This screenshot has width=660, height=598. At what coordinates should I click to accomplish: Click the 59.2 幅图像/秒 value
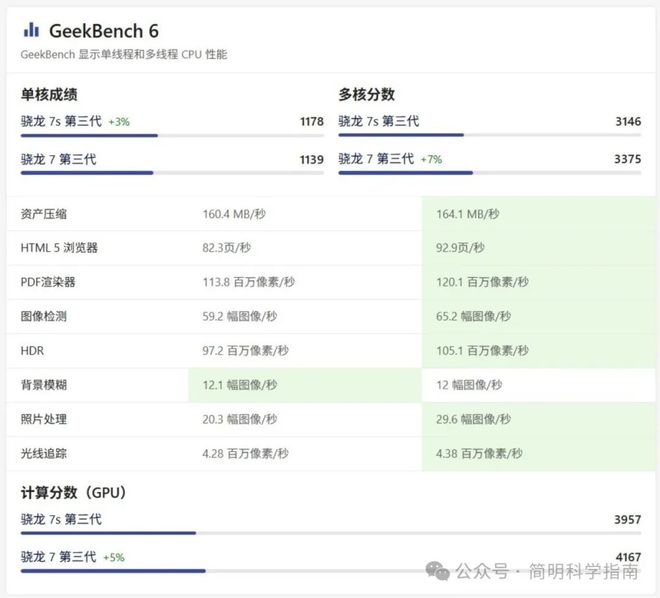coord(240,316)
